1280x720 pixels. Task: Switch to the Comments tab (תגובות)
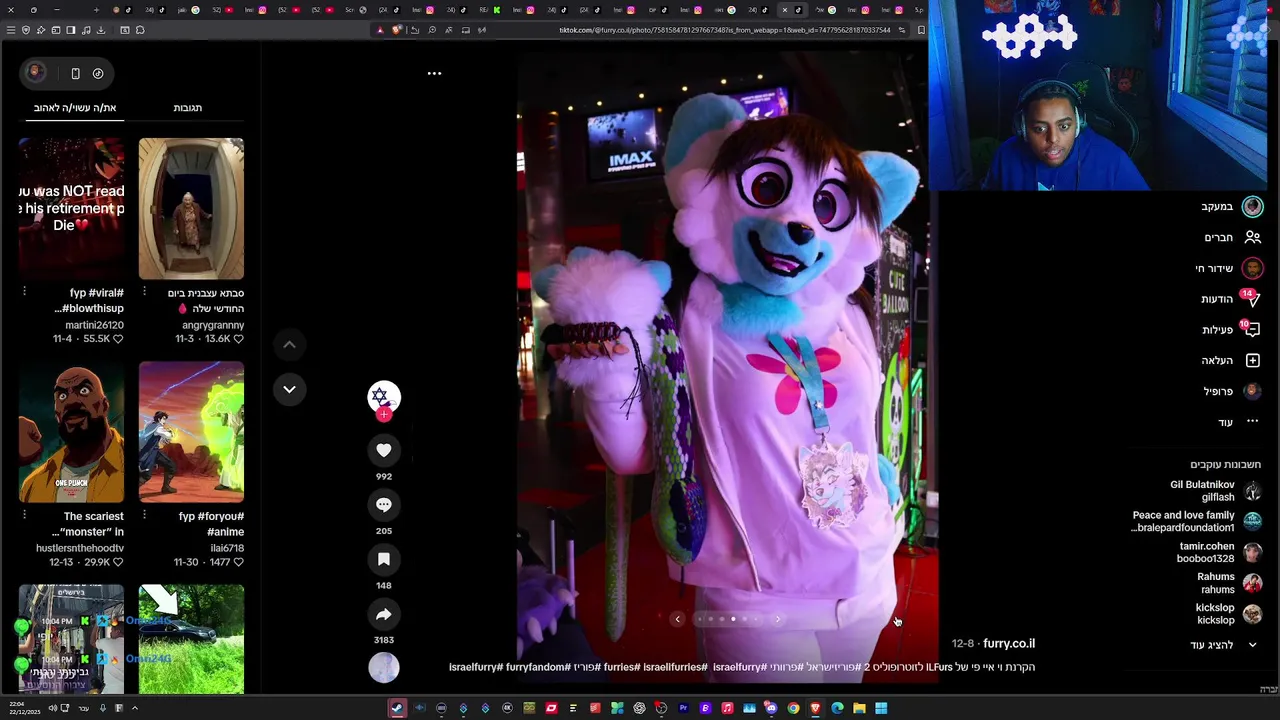click(188, 108)
